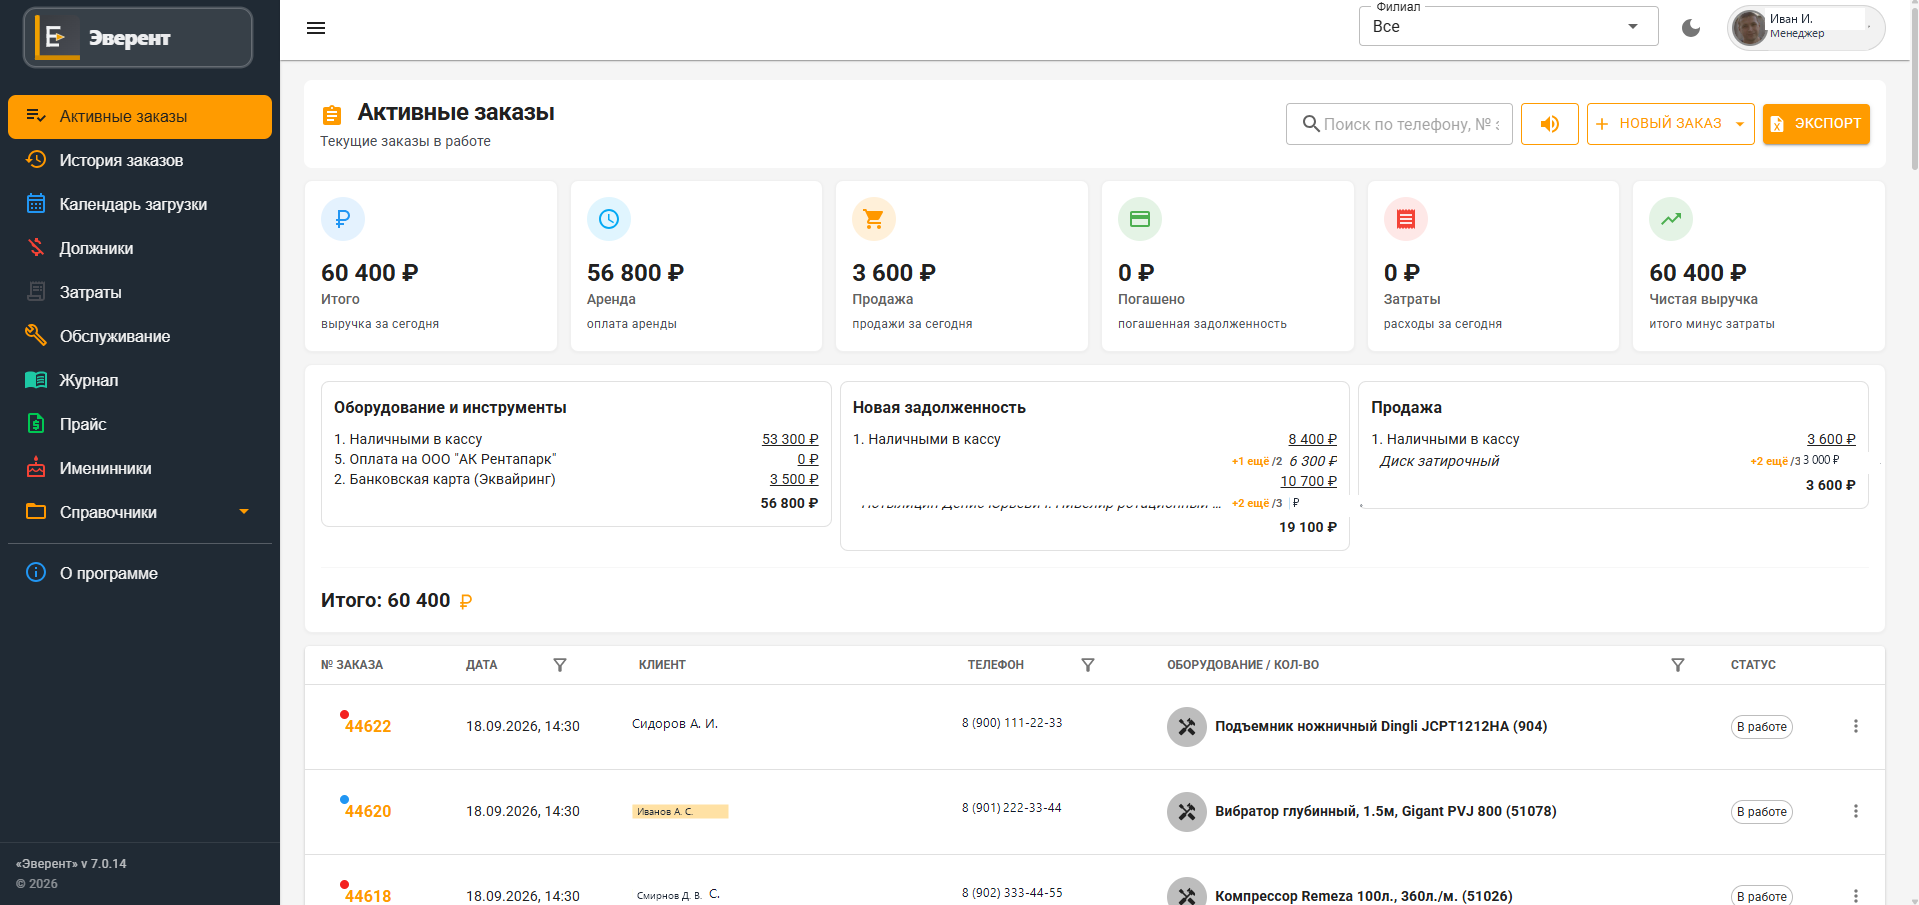Open Календарь загрузки page

[140, 204]
